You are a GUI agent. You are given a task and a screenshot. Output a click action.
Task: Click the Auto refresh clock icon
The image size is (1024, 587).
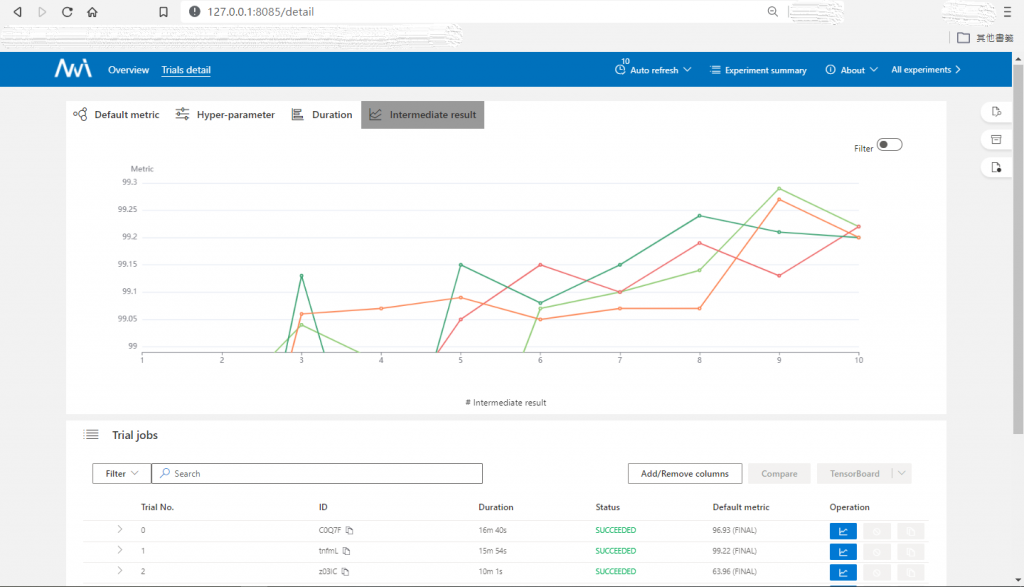[x=620, y=69]
